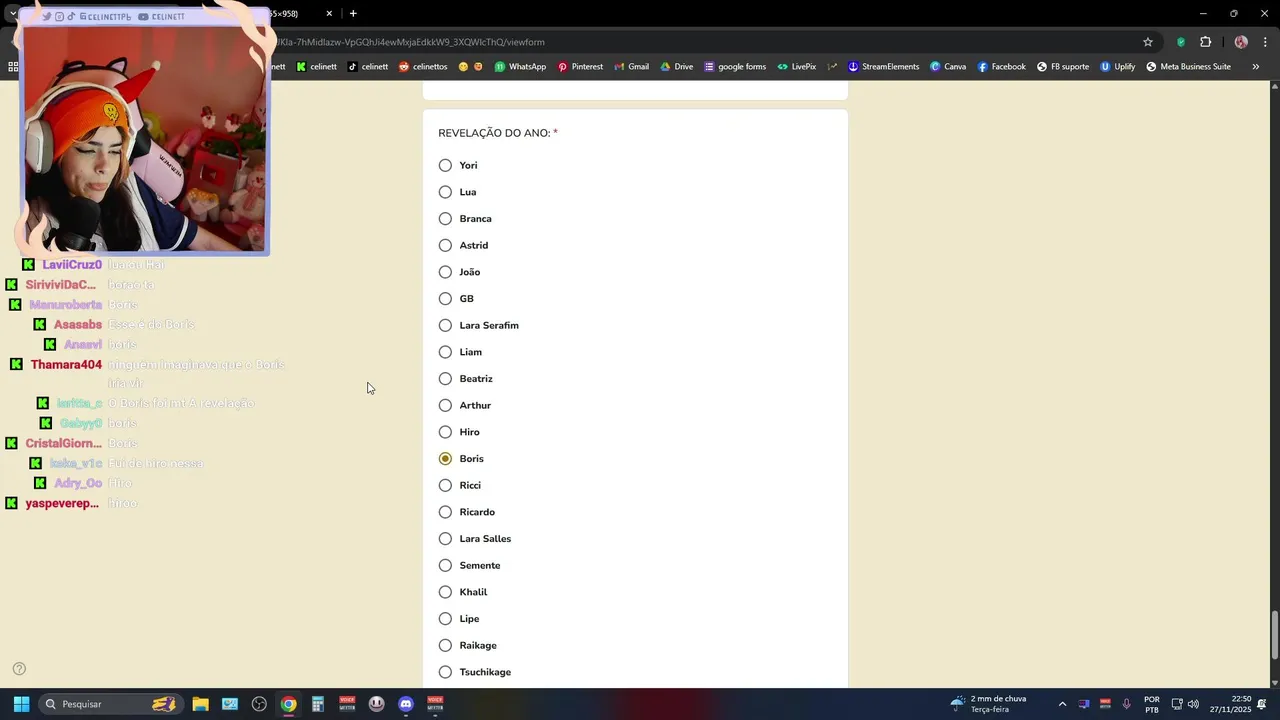Click the selected Boris radio button
The height and width of the screenshot is (720, 1280).
(x=445, y=459)
